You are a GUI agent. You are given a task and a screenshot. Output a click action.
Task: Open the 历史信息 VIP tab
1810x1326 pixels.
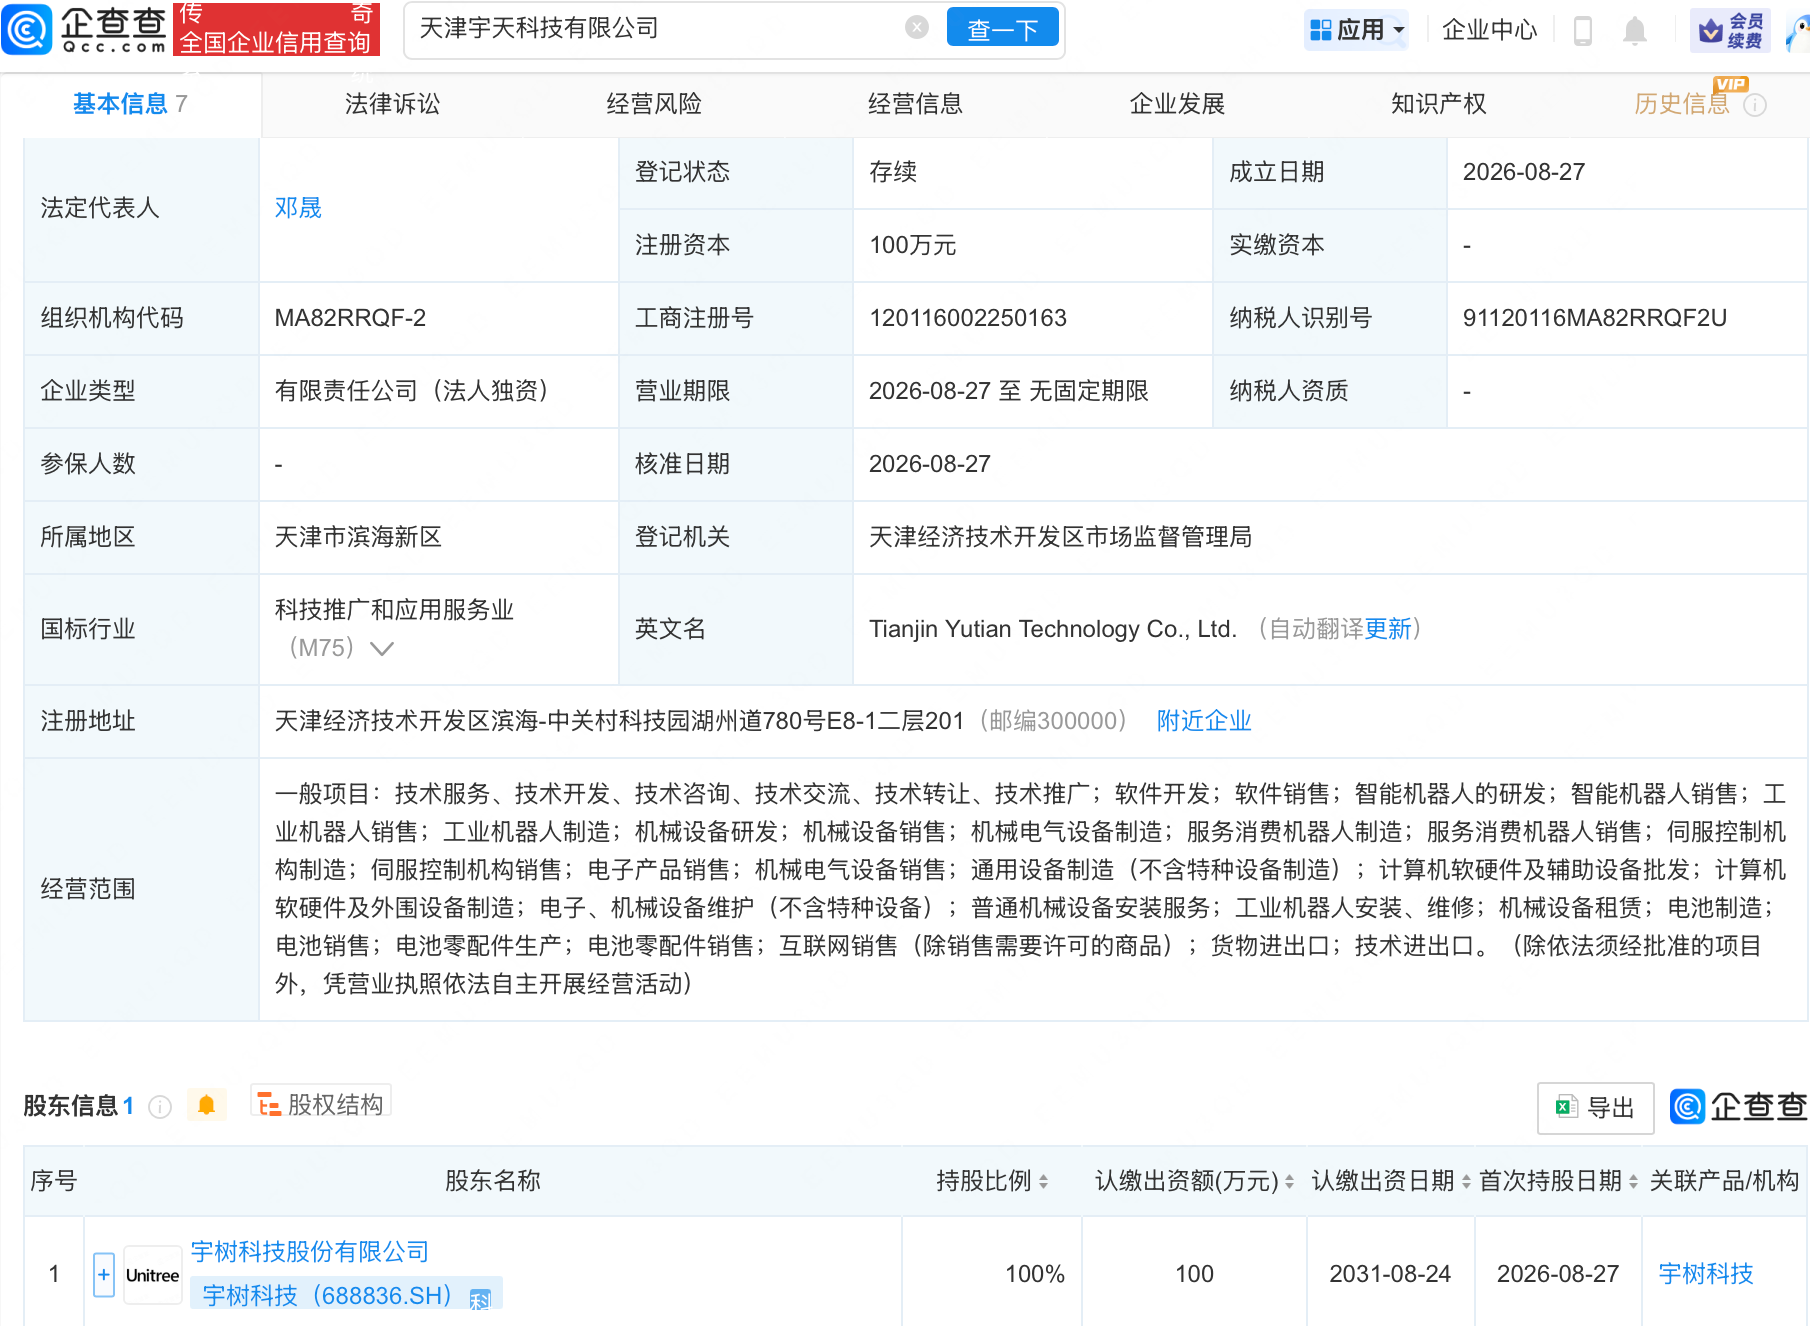(1681, 104)
